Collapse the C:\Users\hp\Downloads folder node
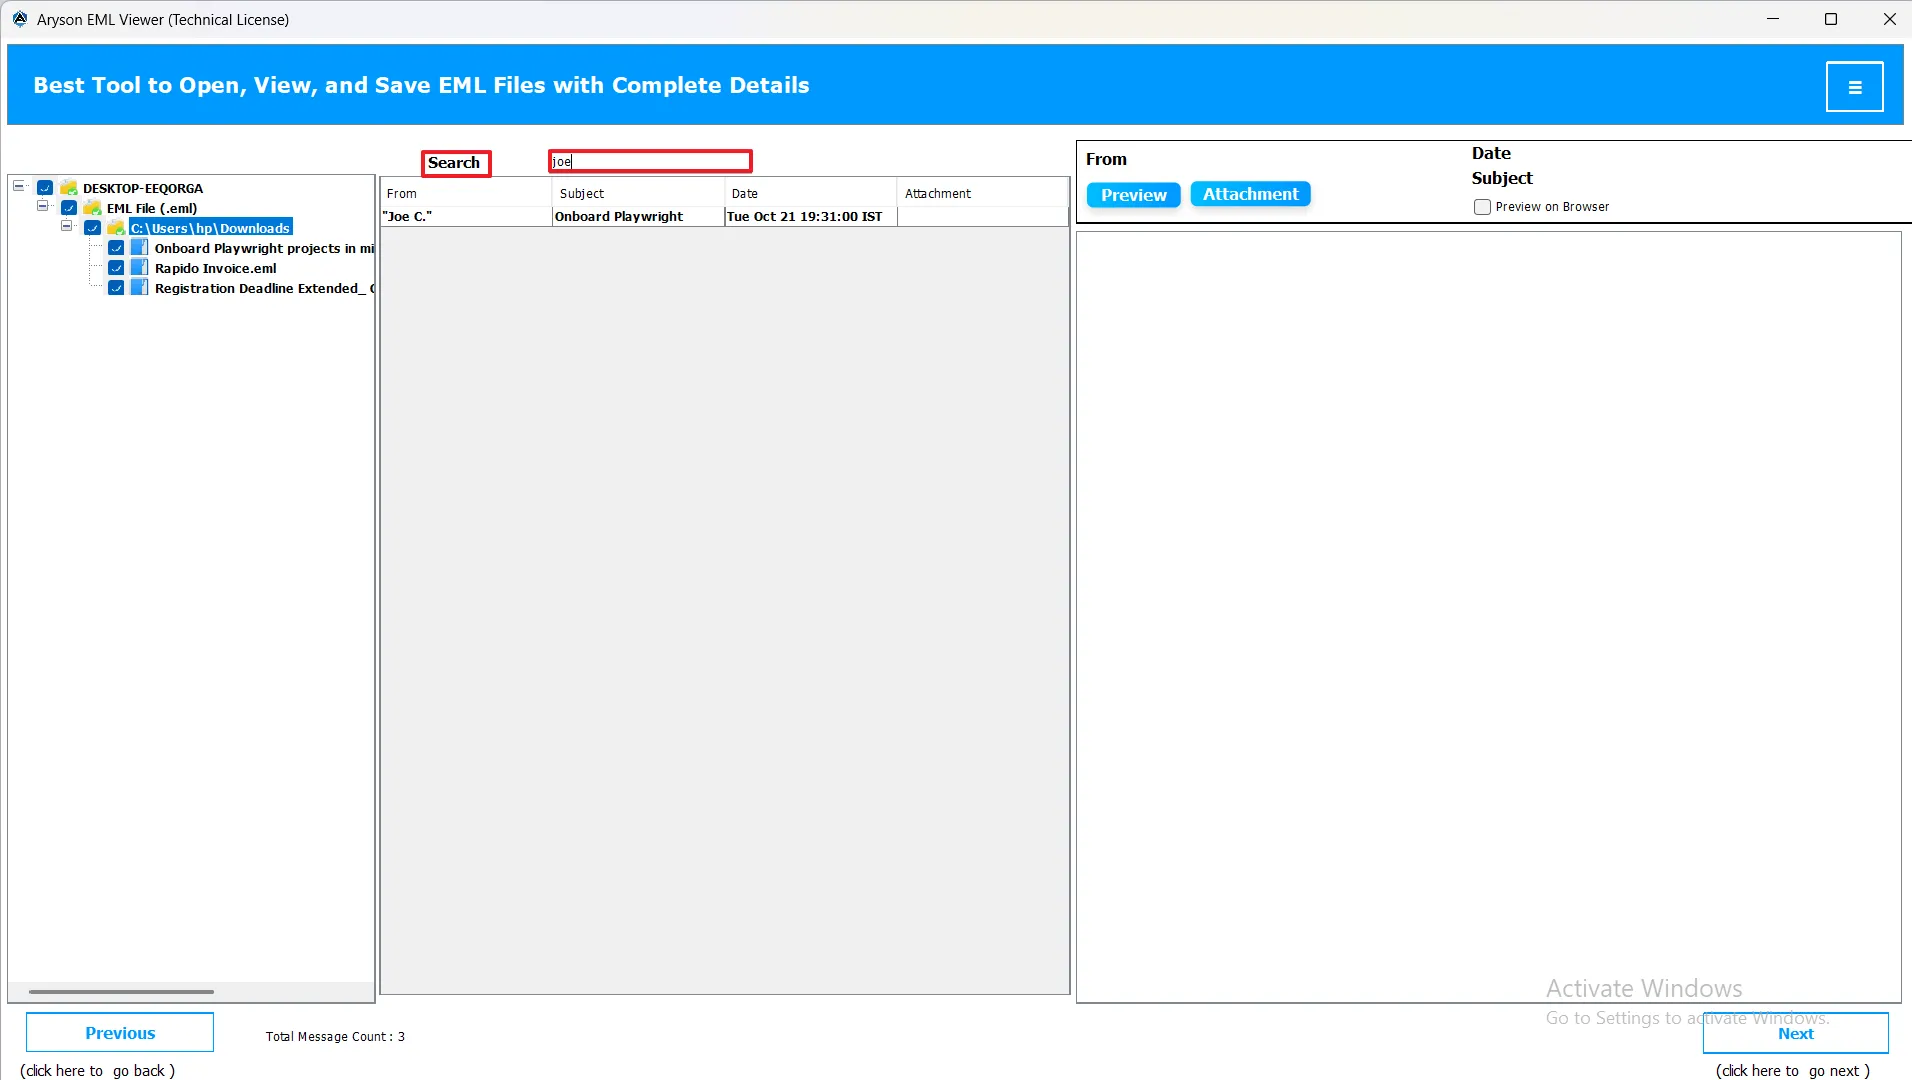1912x1080 pixels. tap(67, 227)
